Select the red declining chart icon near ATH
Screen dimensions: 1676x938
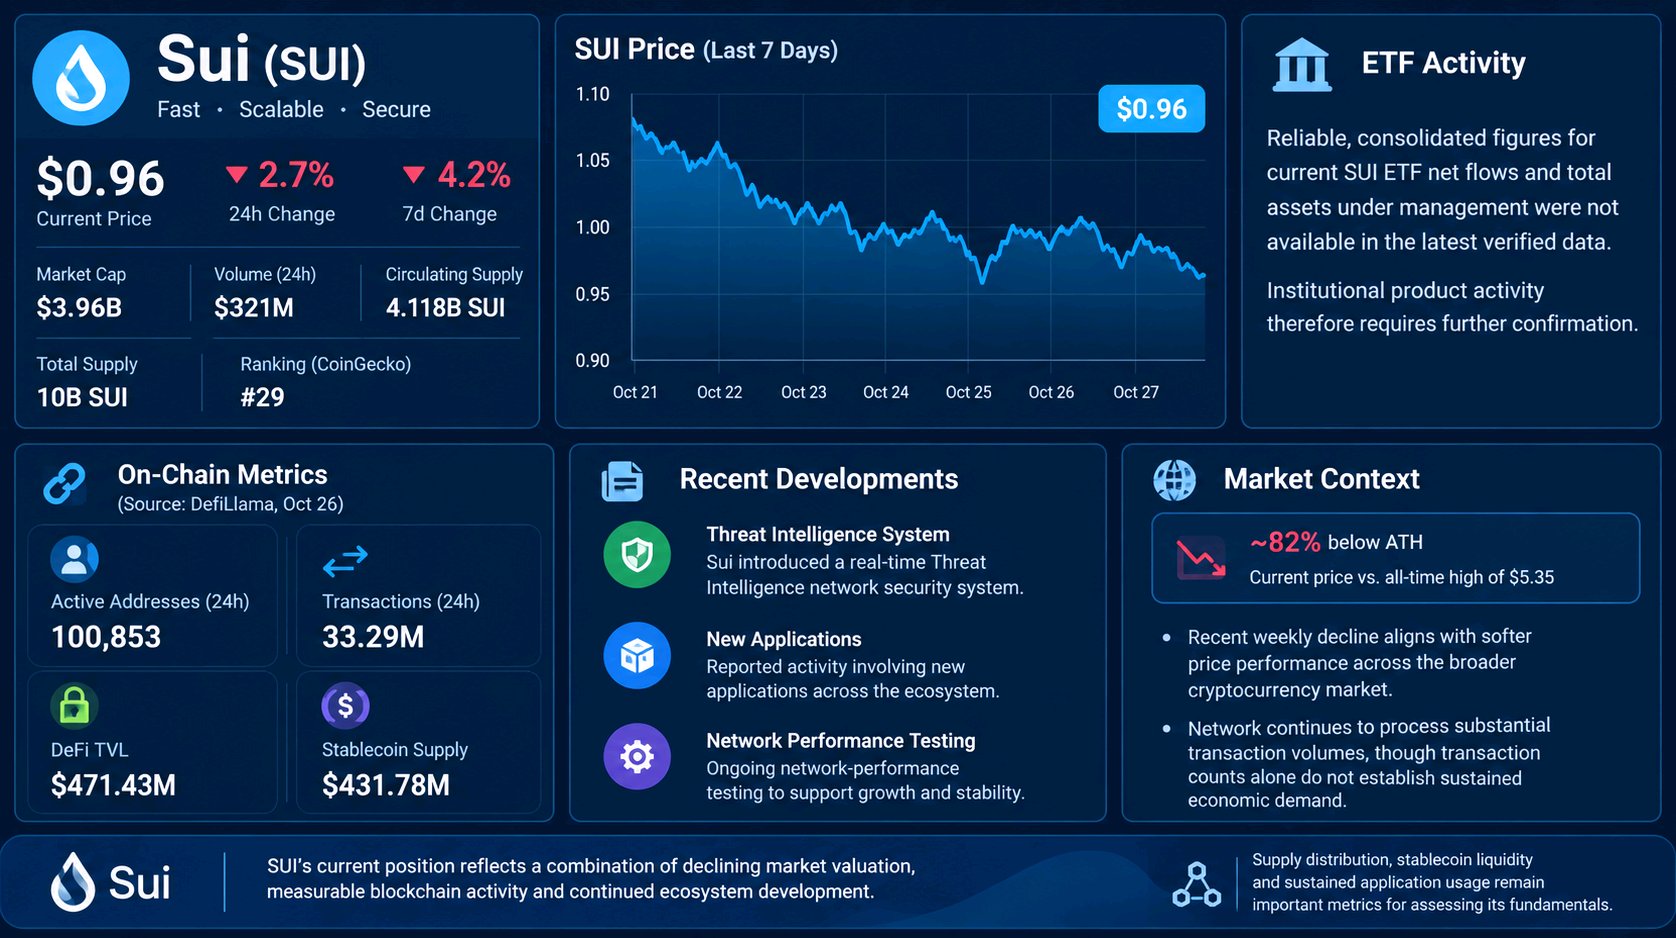click(1201, 558)
